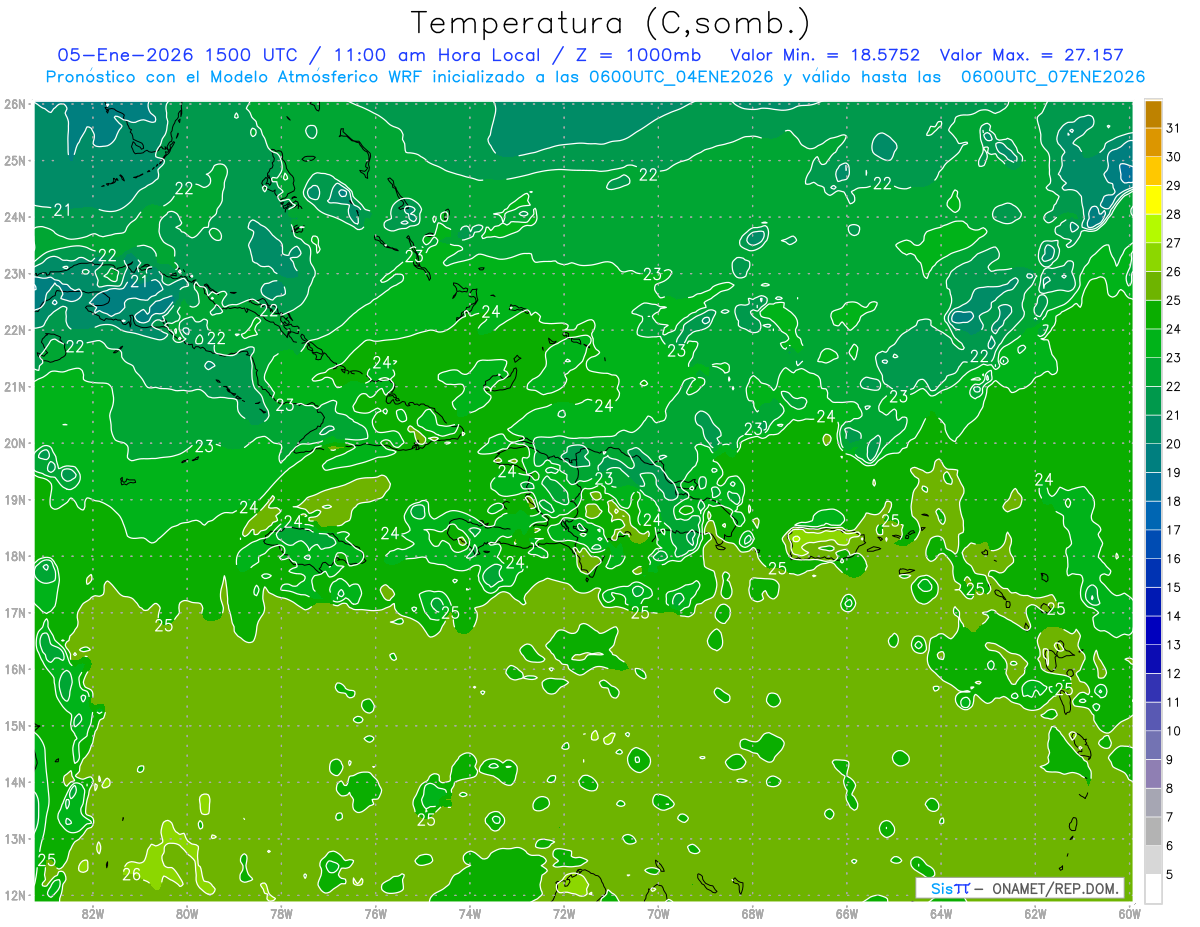The height and width of the screenshot is (927, 1200).
Task: Click the 12N latitude axis label
Action: click(14, 895)
